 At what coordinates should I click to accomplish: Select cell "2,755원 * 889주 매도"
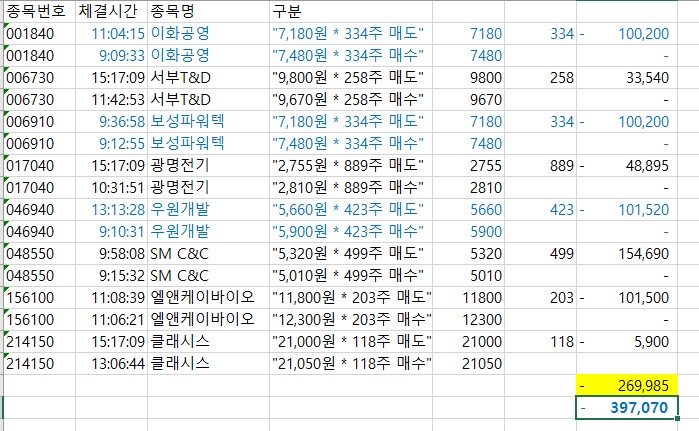point(351,166)
